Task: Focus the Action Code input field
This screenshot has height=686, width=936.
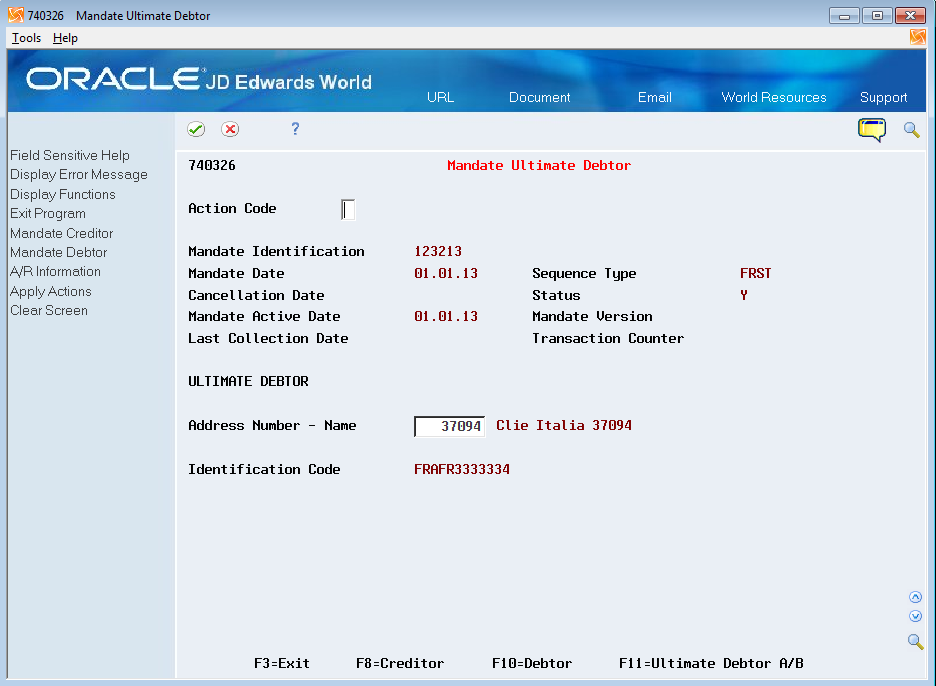Action: (348, 210)
